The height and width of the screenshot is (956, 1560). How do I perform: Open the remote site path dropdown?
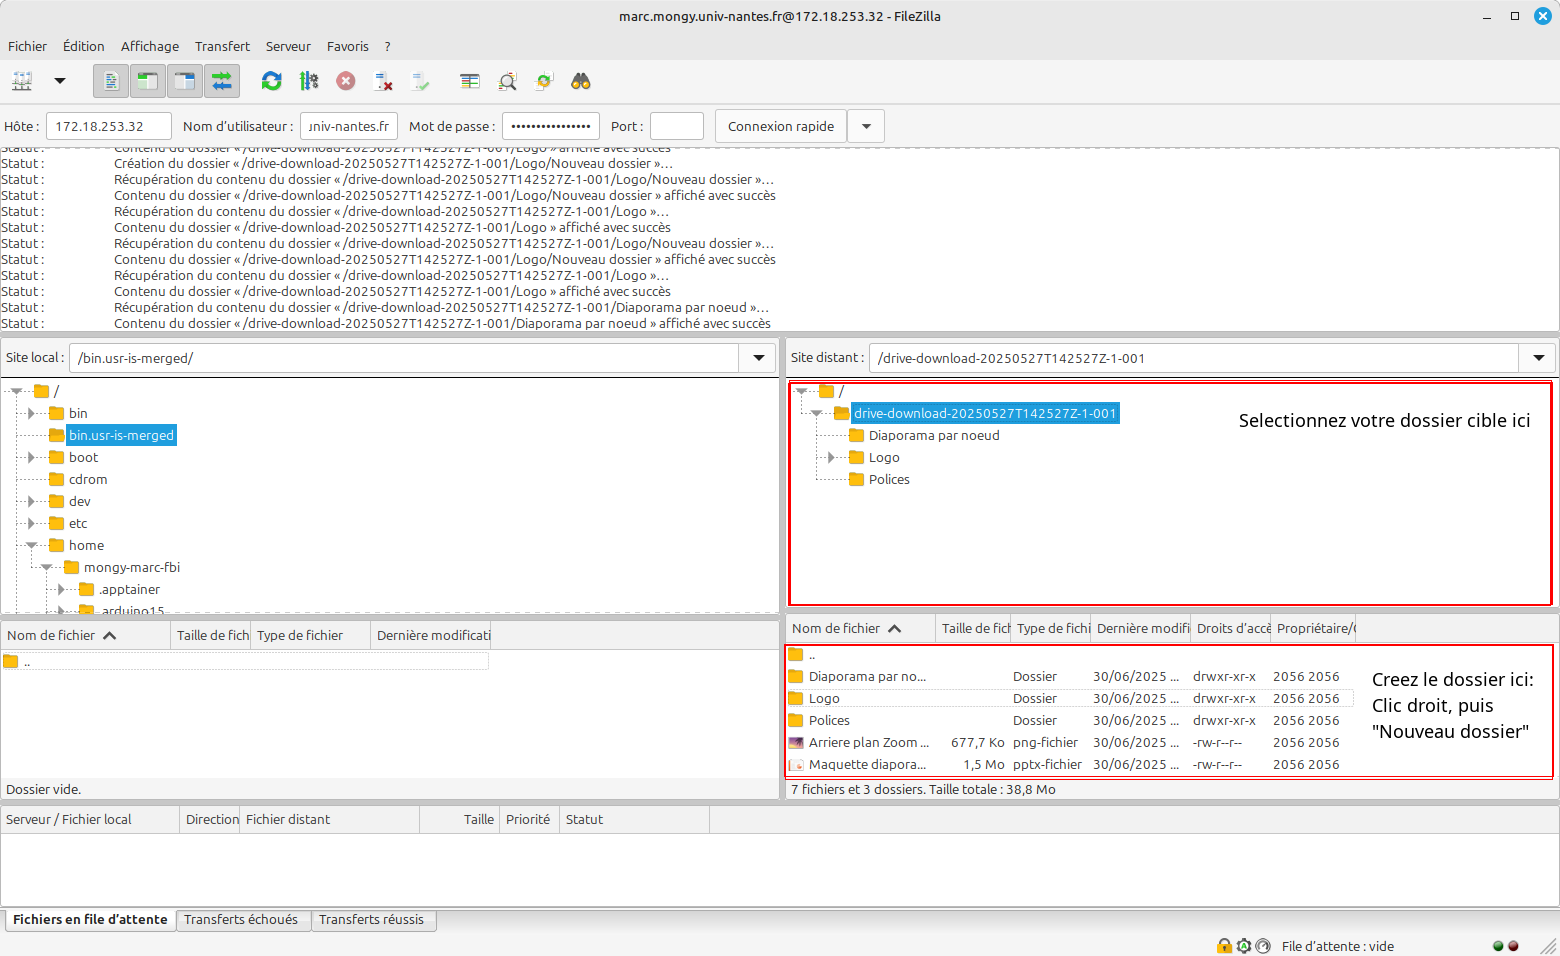[x=1538, y=357]
